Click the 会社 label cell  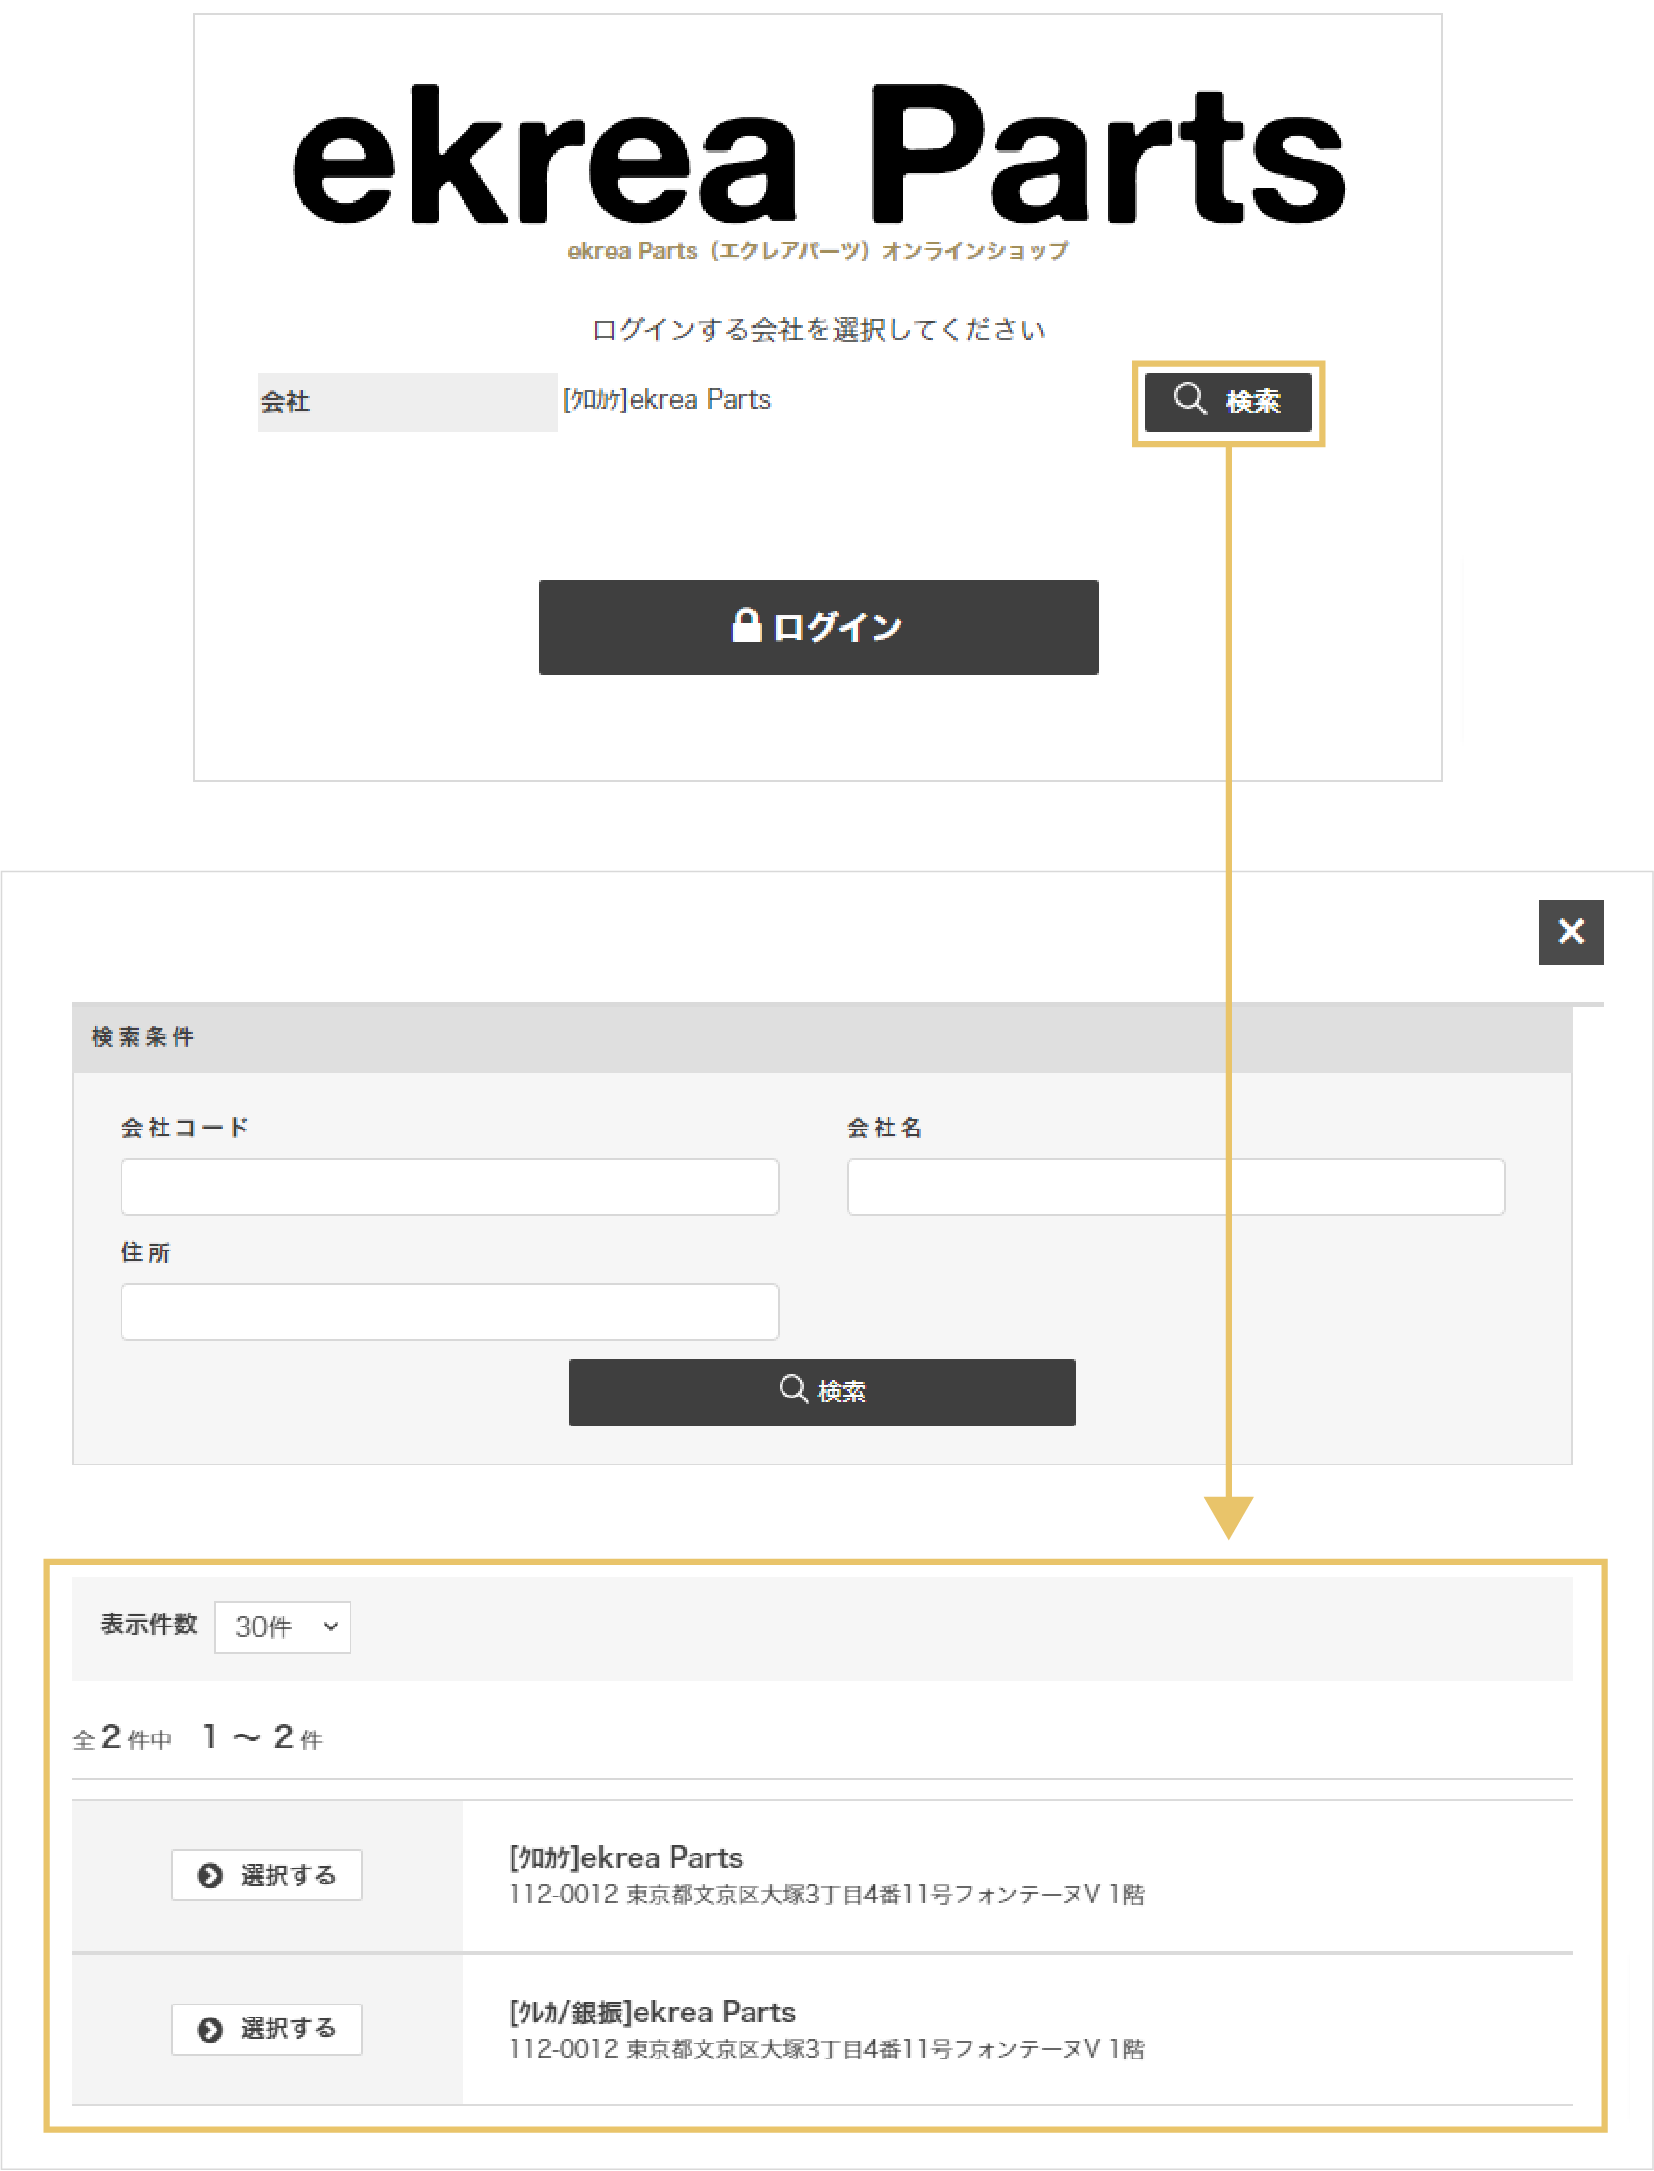[407, 402]
